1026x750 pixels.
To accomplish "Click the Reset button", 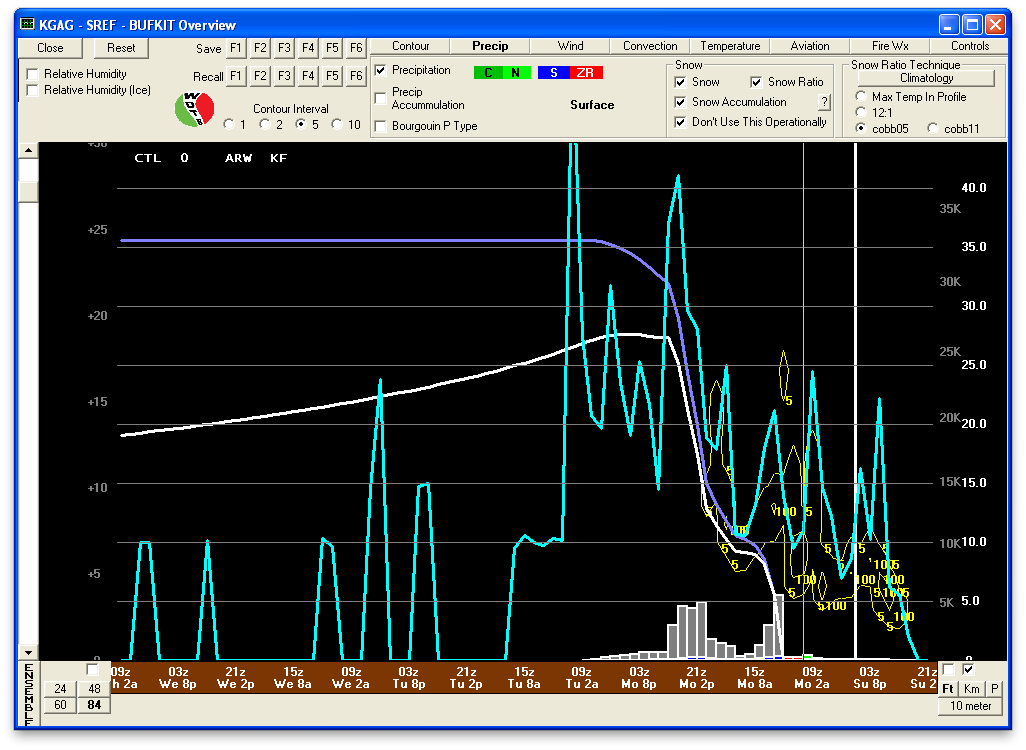I will (x=121, y=48).
